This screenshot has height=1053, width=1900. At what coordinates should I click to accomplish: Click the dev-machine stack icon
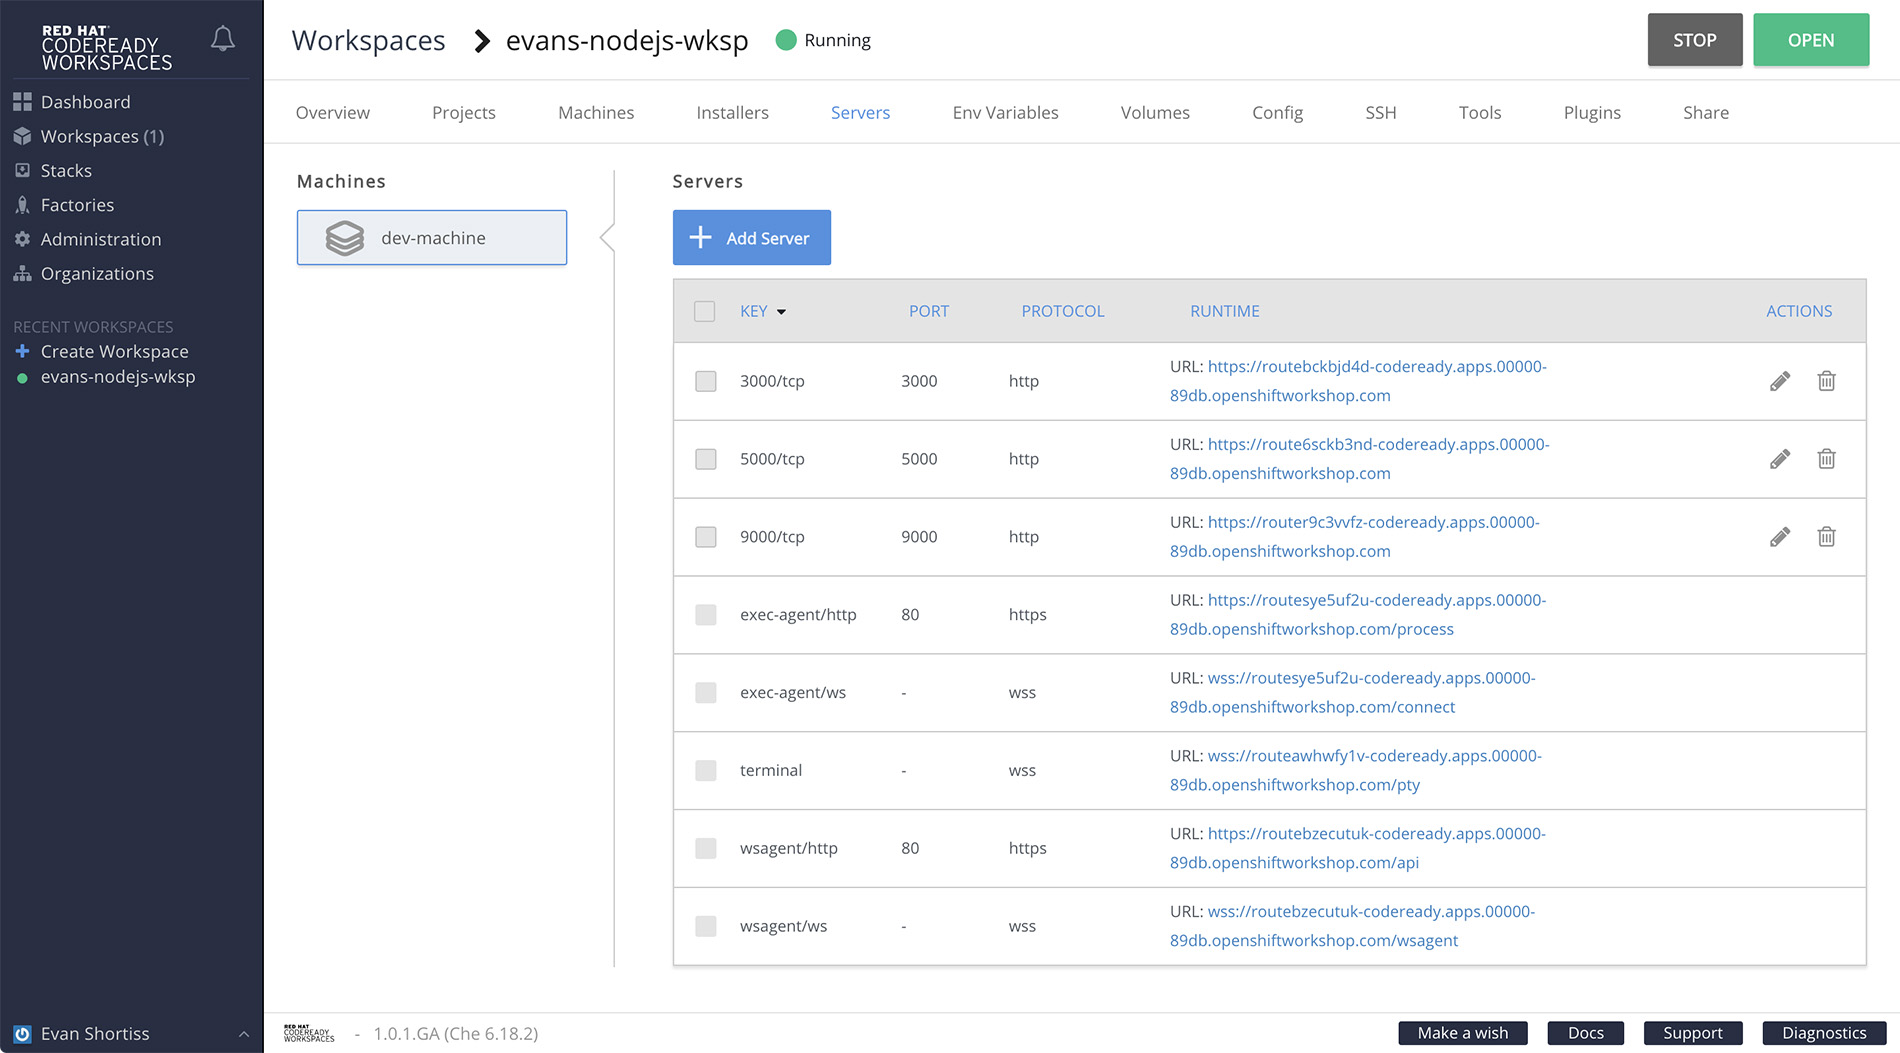pos(345,238)
